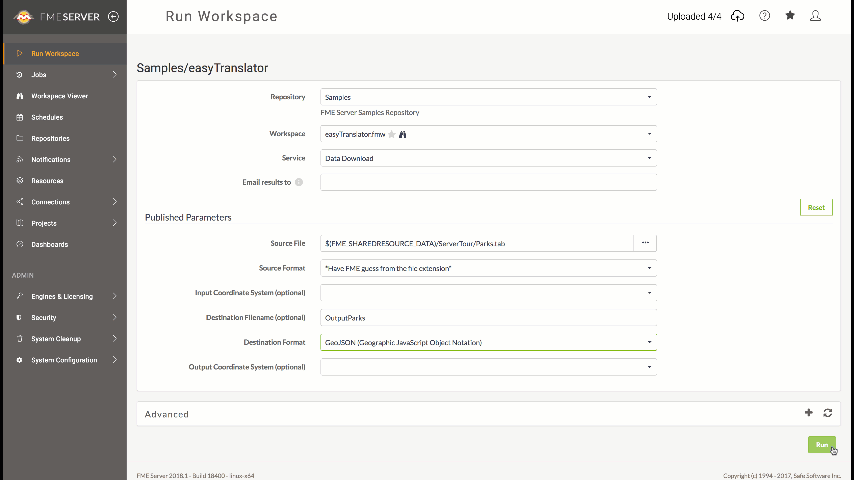854x480 pixels.
Task: Click the Dashboards sidebar icon
Action: pyautogui.click(x=20, y=244)
